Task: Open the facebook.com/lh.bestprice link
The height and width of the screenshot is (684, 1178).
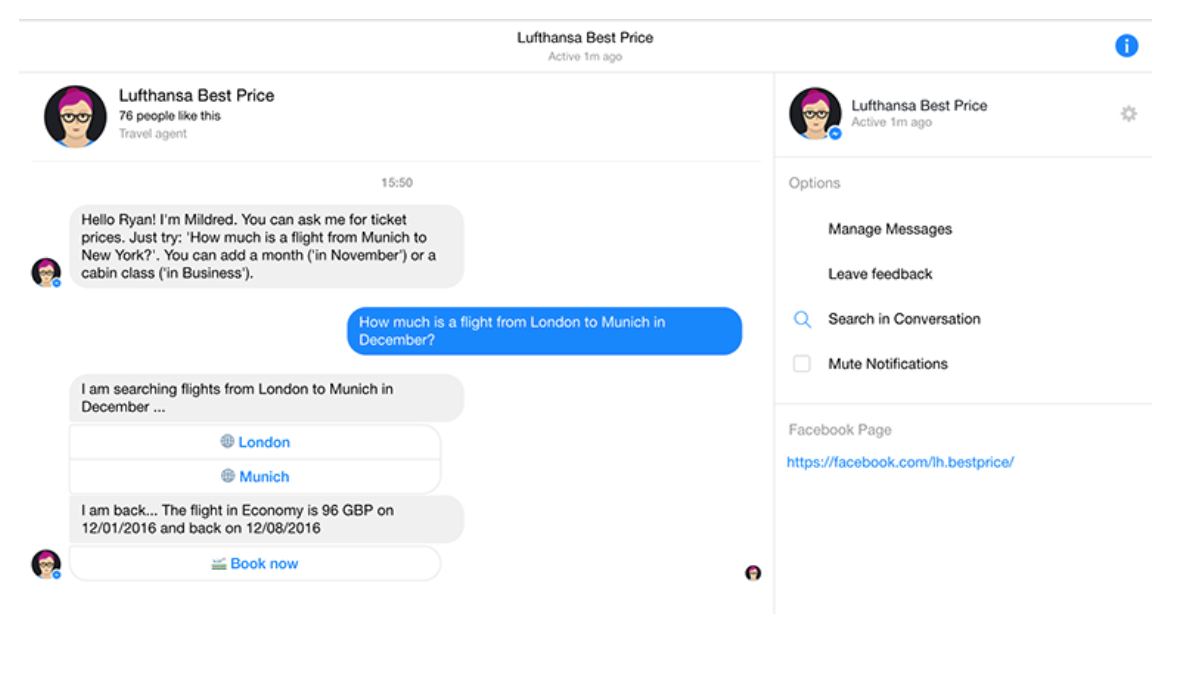Action: tap(900, 462)
